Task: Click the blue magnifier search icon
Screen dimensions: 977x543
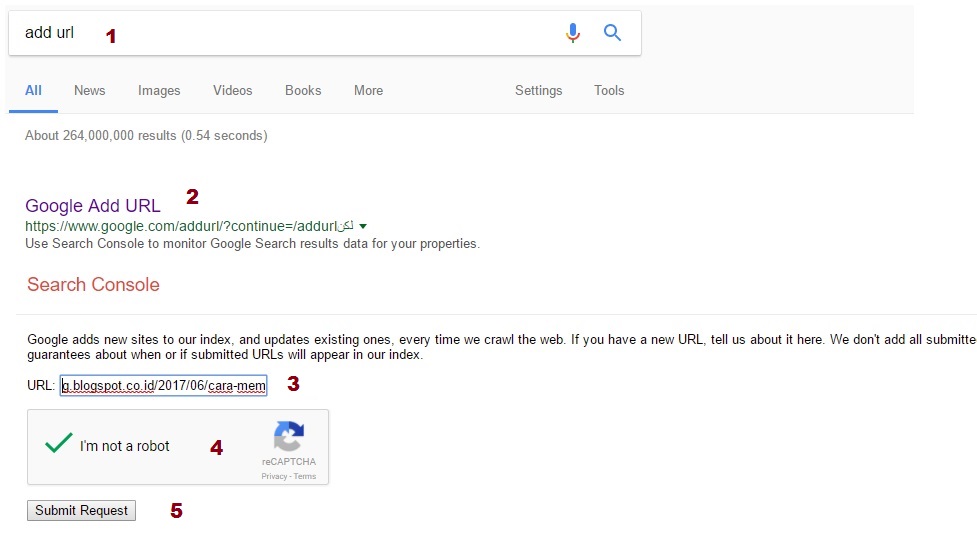Action: point(612,32)
